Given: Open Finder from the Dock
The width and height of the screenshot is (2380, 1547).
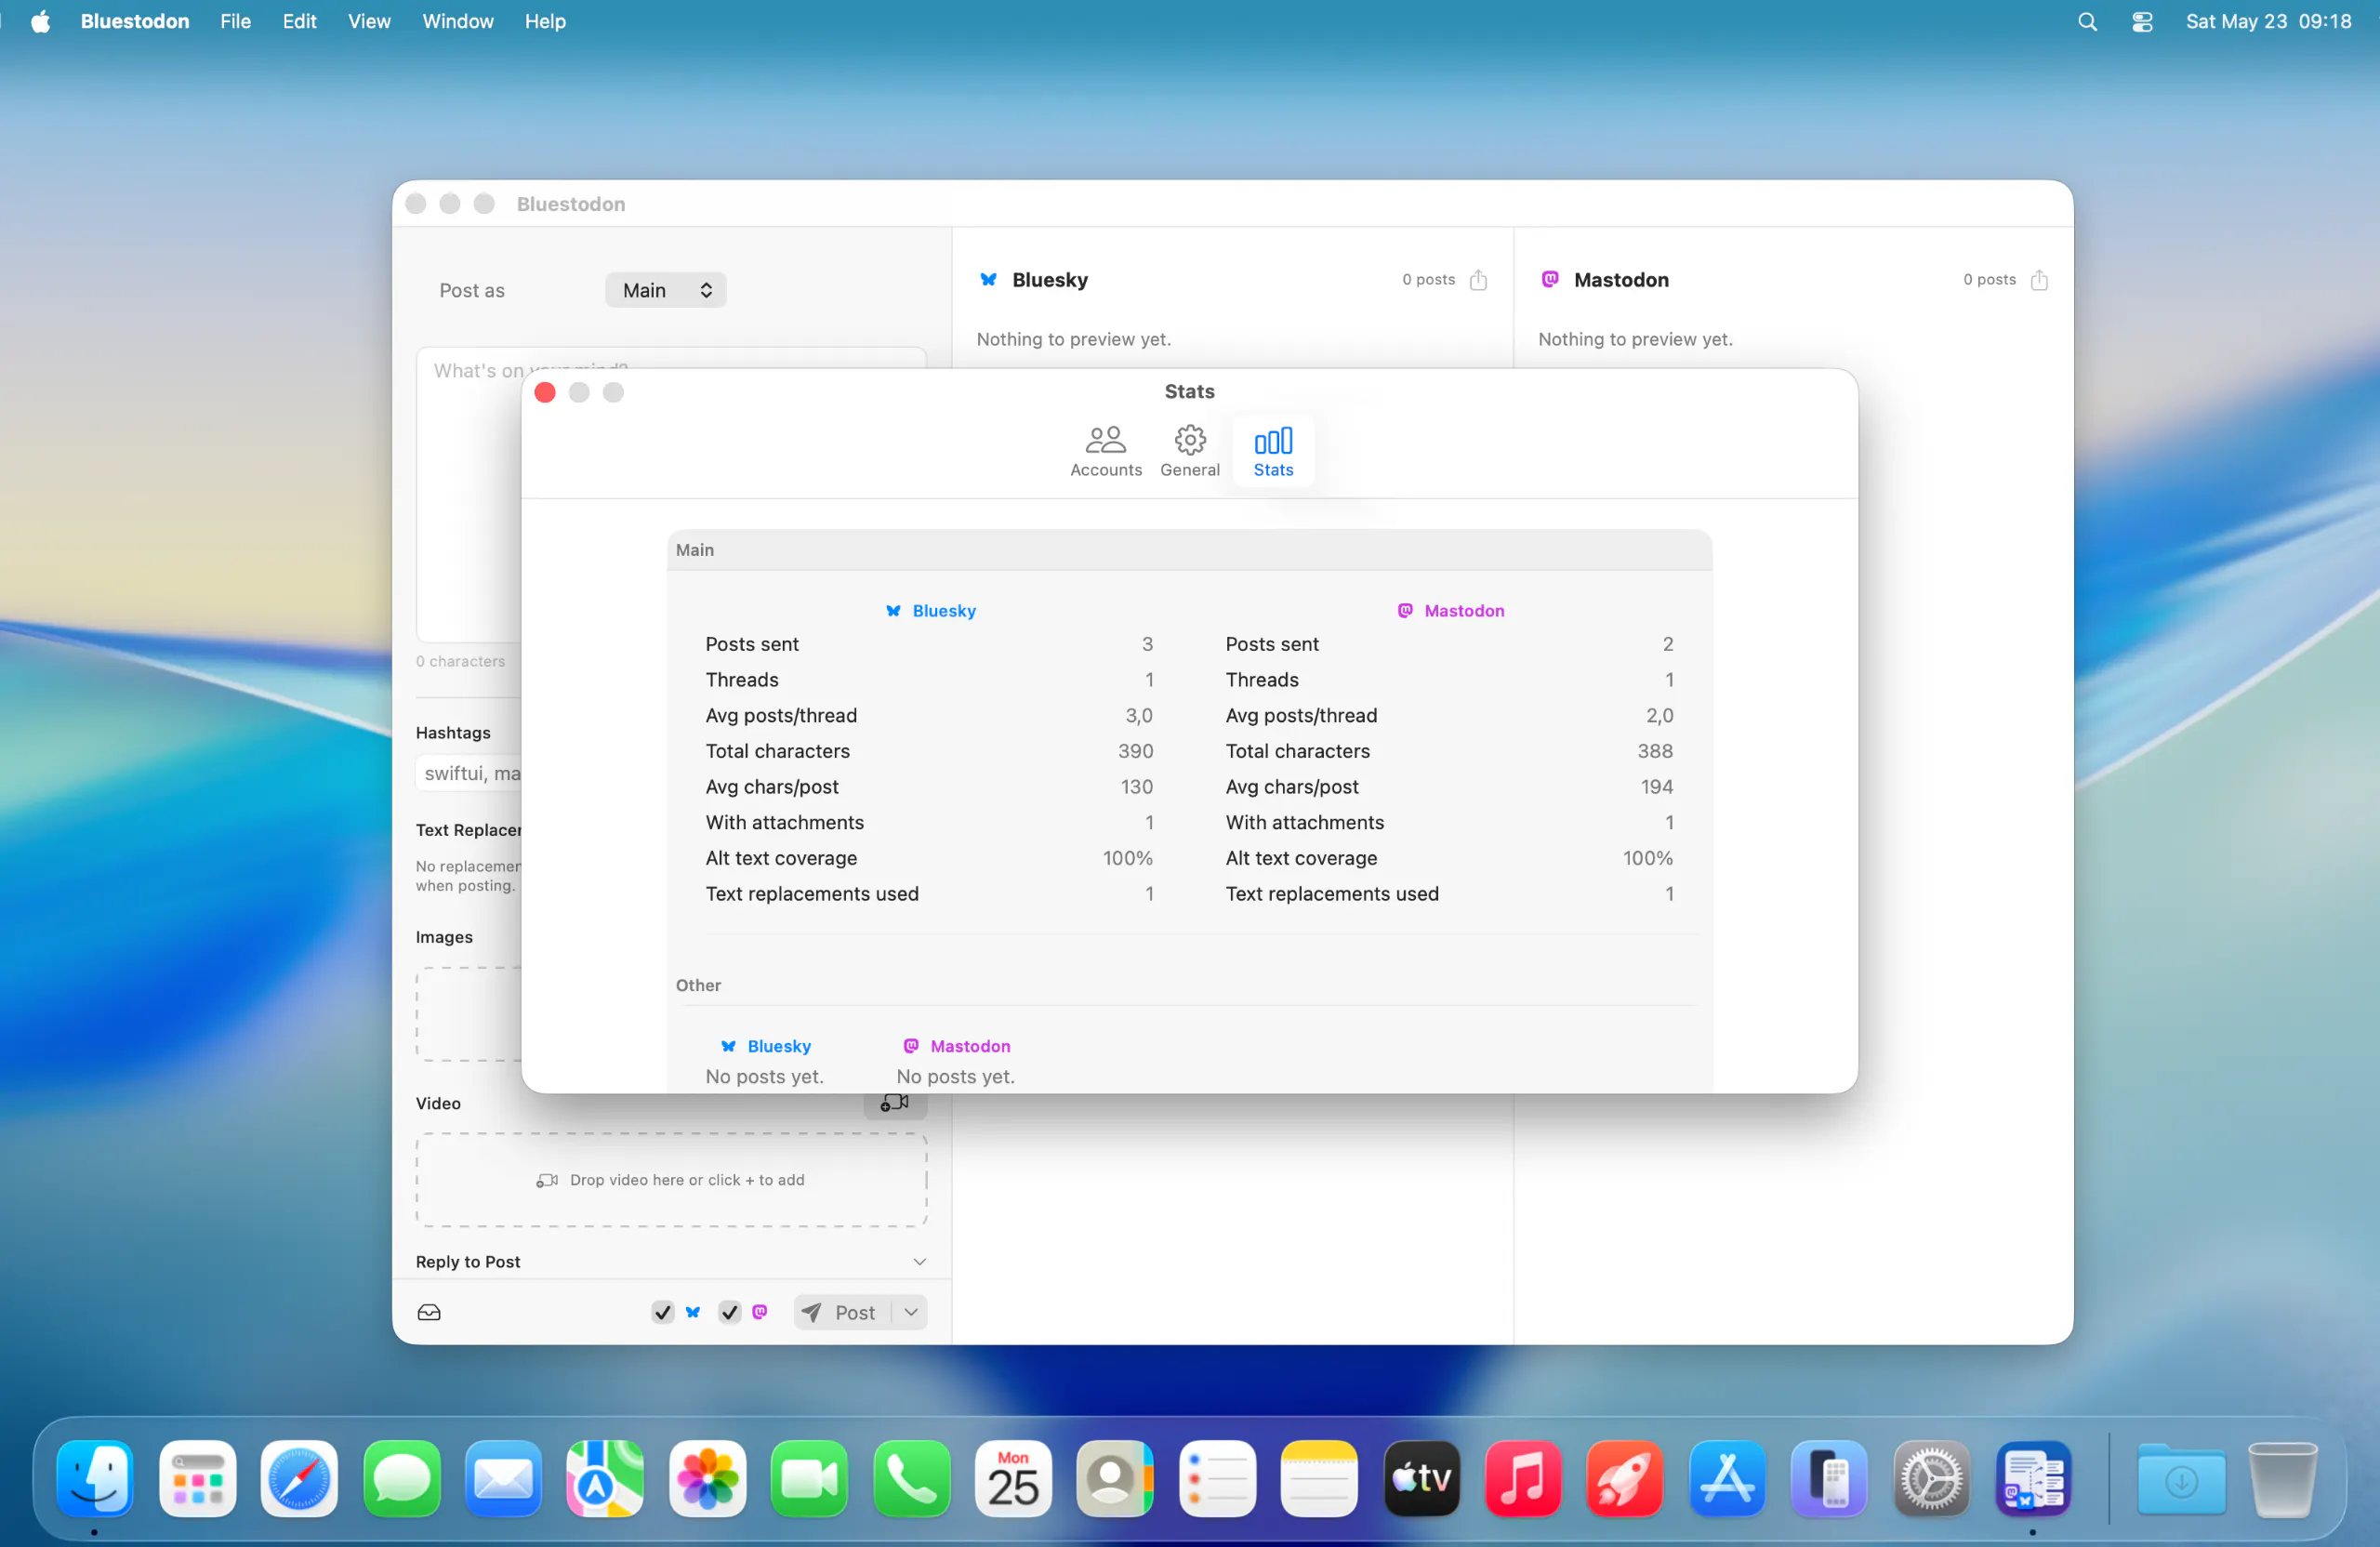Looking at the screenshot, I should click(x=96, y=1478).
